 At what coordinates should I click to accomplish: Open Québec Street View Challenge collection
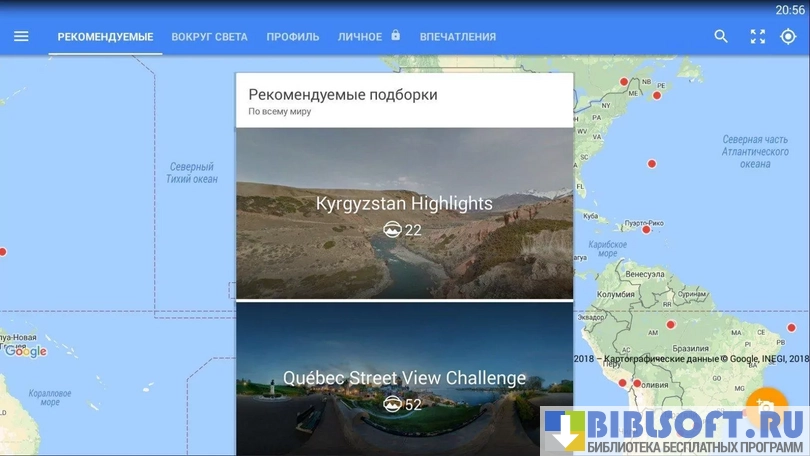pyautogui.click(x=404, y=378)
